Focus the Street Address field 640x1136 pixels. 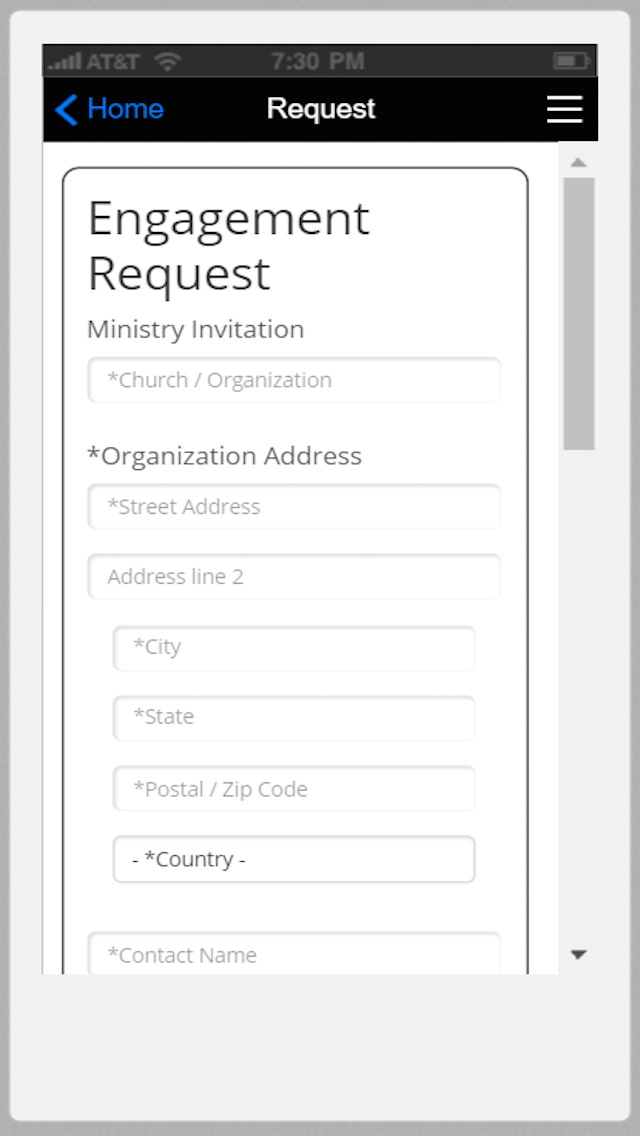(294, 507)
